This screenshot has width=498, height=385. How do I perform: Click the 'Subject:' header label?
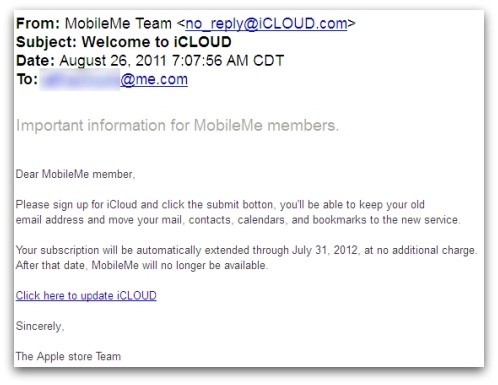click(47, 42)
